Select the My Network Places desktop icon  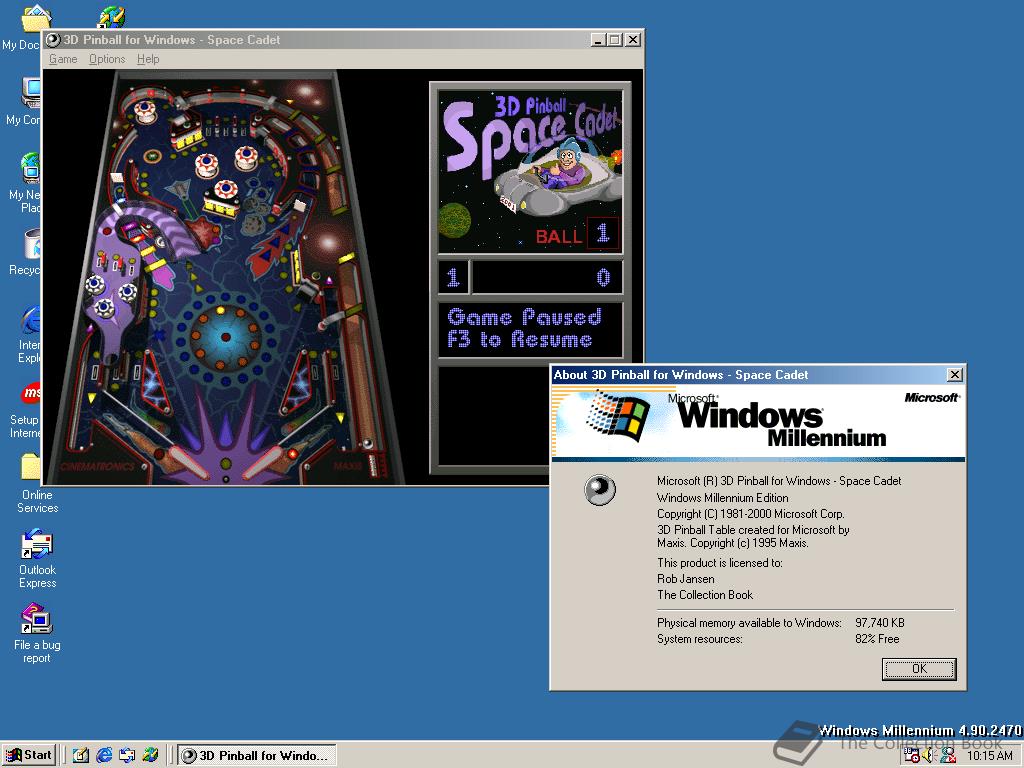25,183
